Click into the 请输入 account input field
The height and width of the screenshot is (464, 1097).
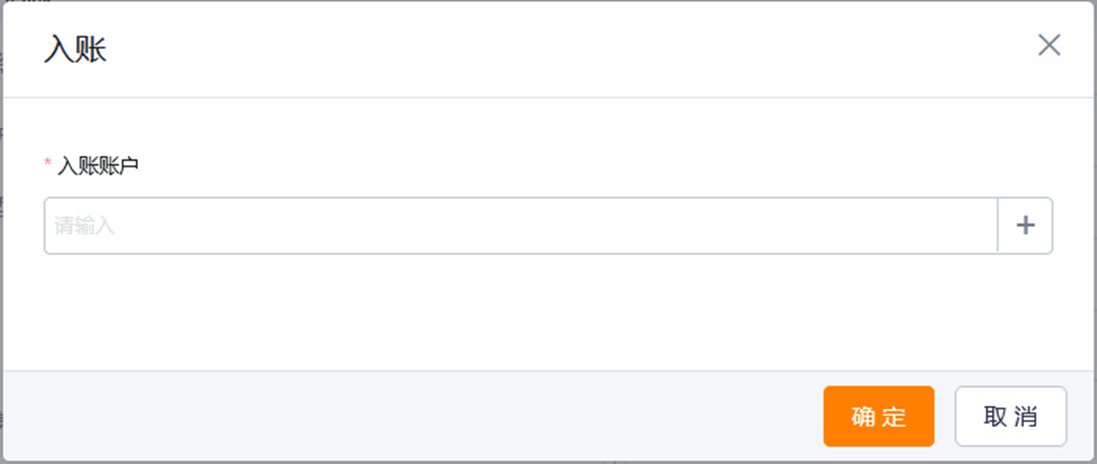(521, 225)
